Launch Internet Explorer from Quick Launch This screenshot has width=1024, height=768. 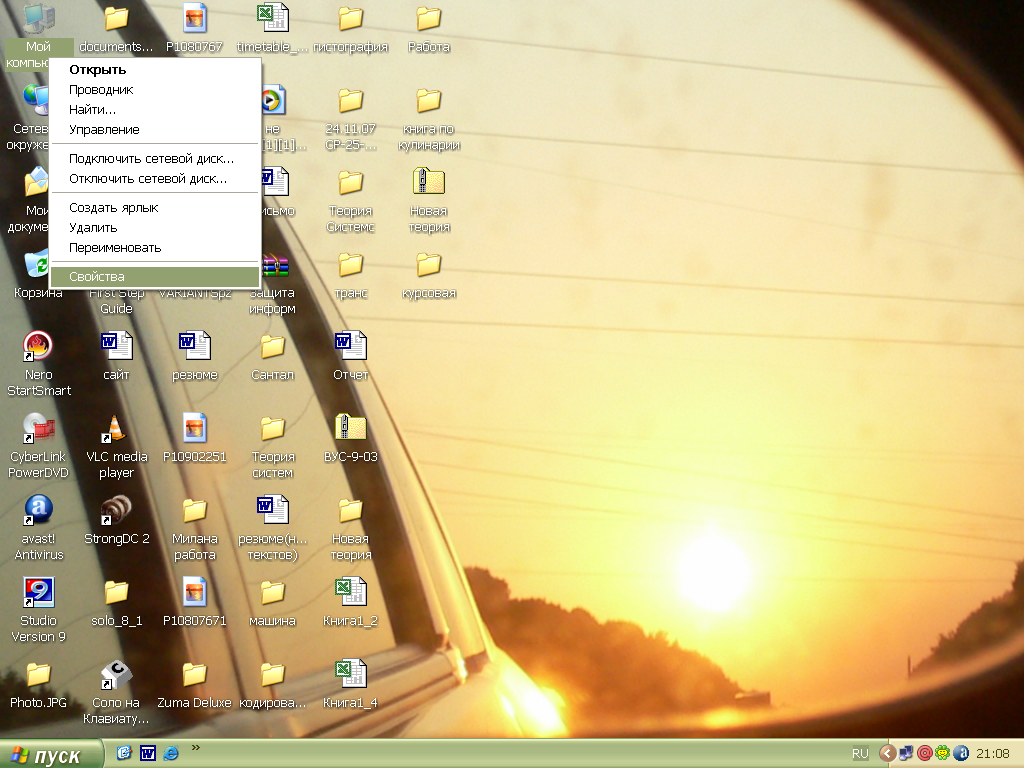171,753
